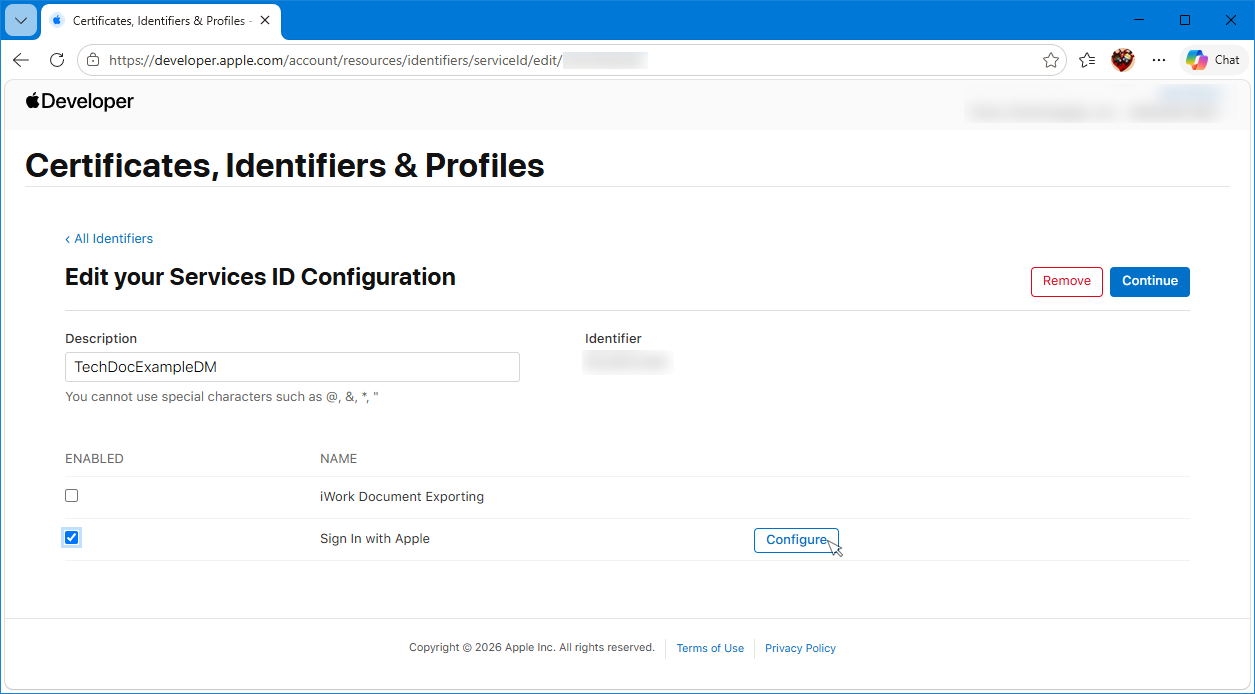Click the page heading Certificates, Identifiers & Profiles
This screenshot has width=1255, height=694.
[285, 165]
